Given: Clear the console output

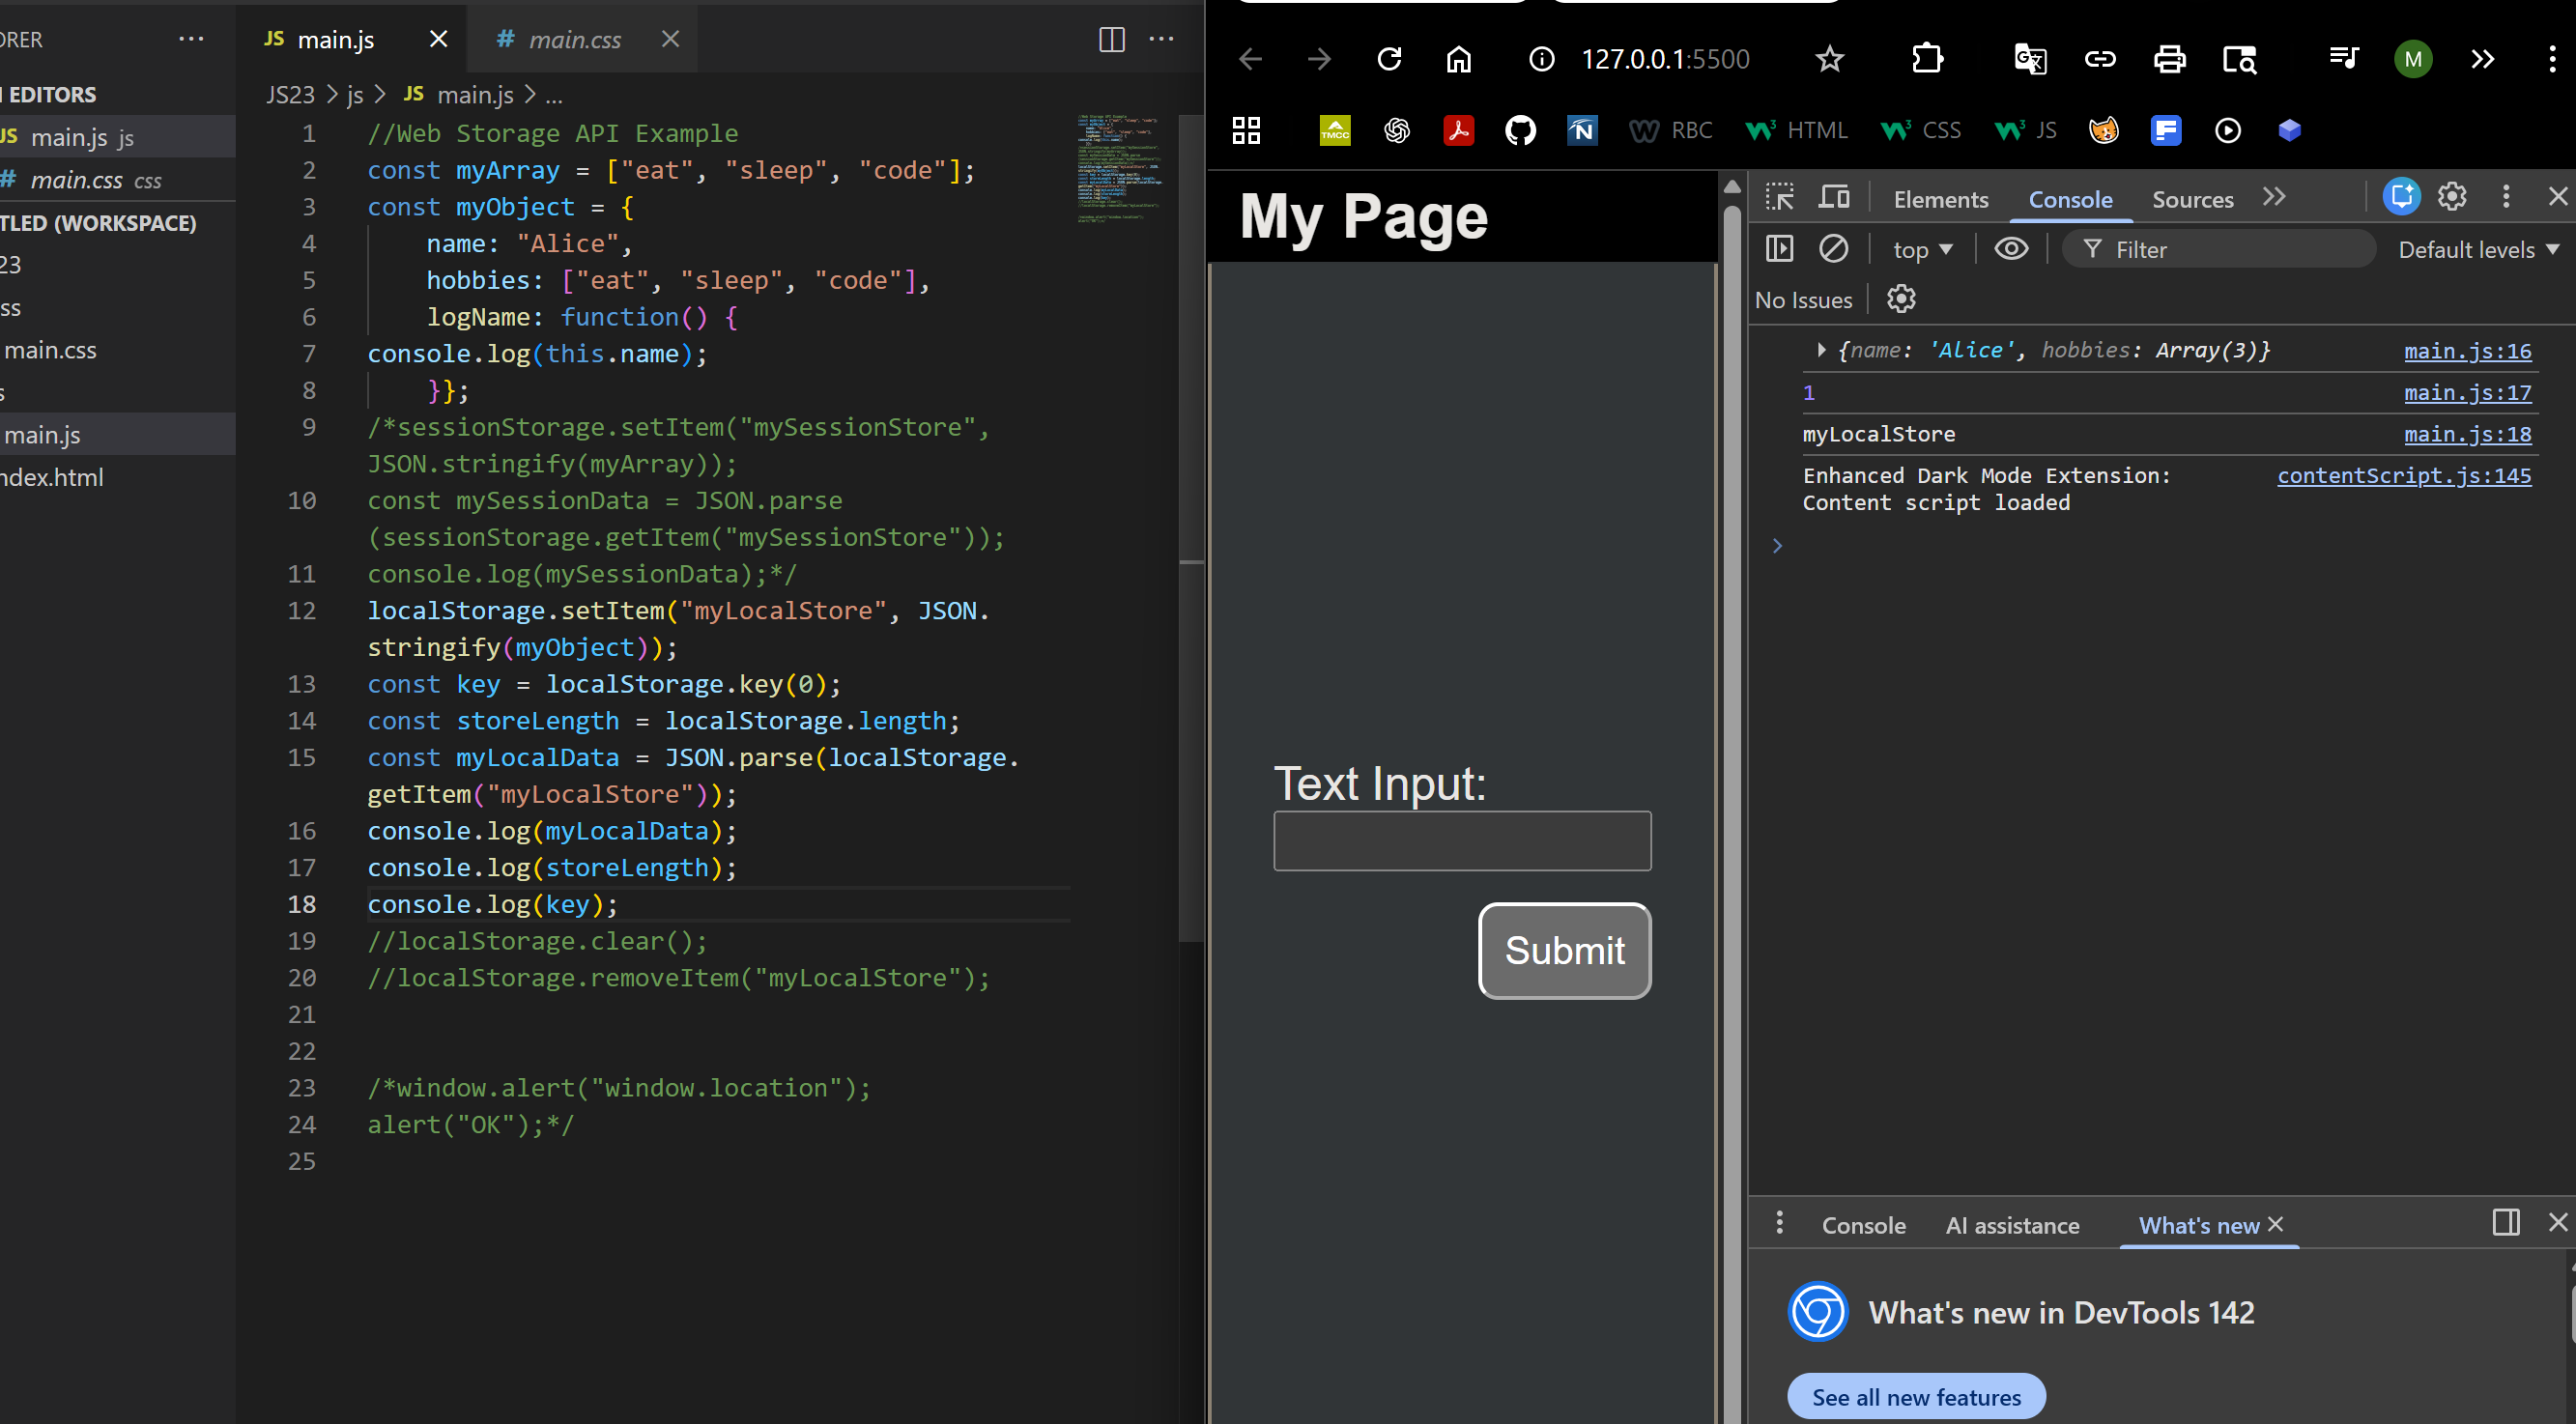Looking at the screenshot, I should coord(1834,249).
